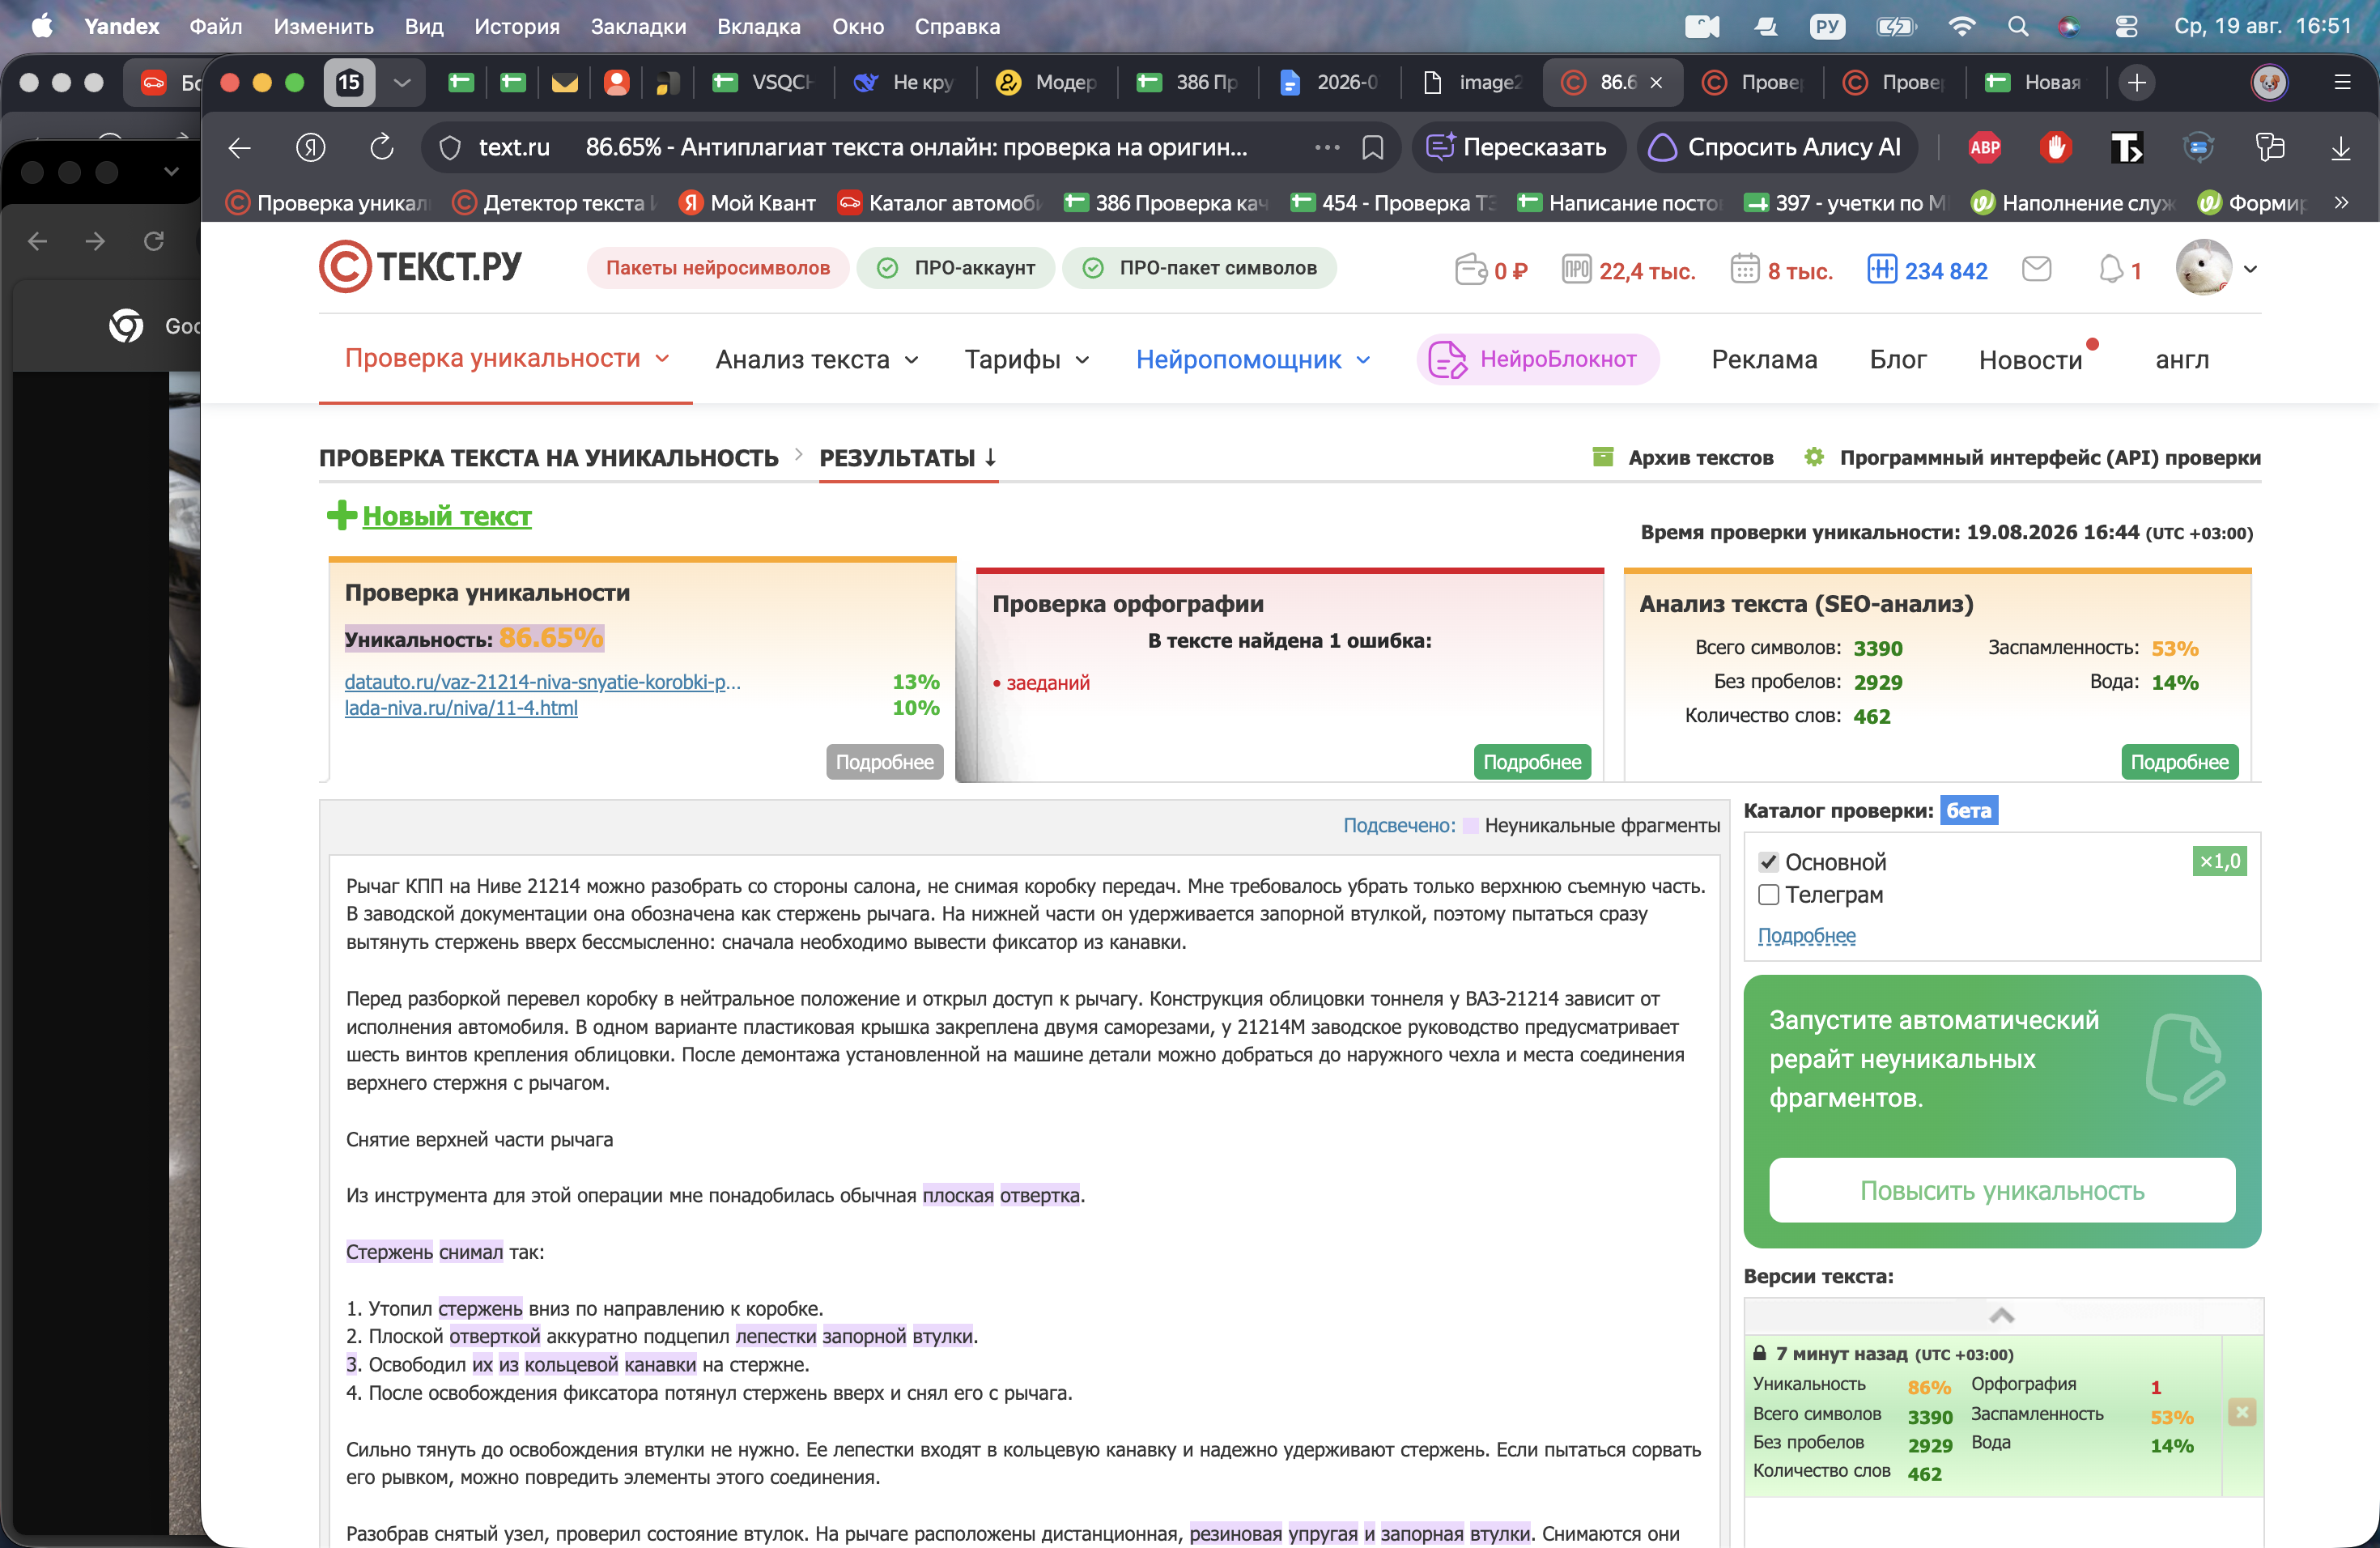
Task: Open a new browser tab
Action: click(2136, 82)
